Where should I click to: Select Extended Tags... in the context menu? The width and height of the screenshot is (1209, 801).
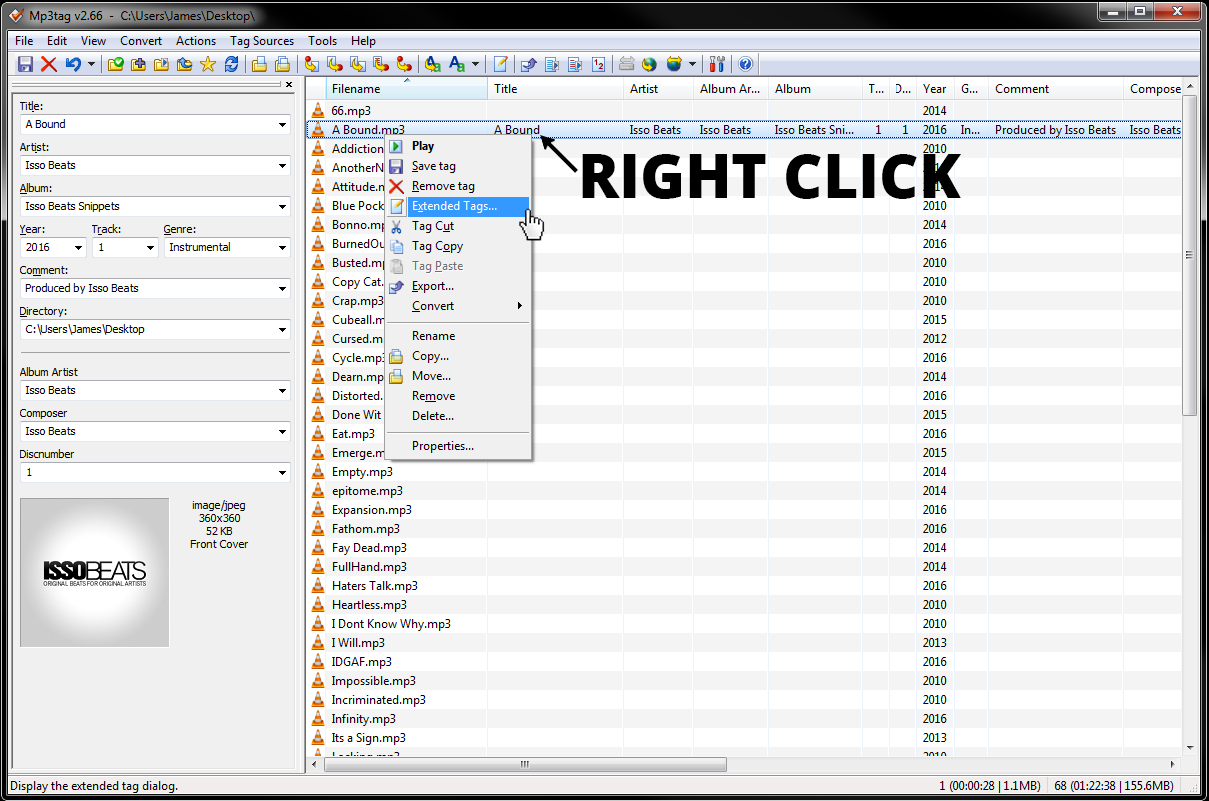[454, 206]
